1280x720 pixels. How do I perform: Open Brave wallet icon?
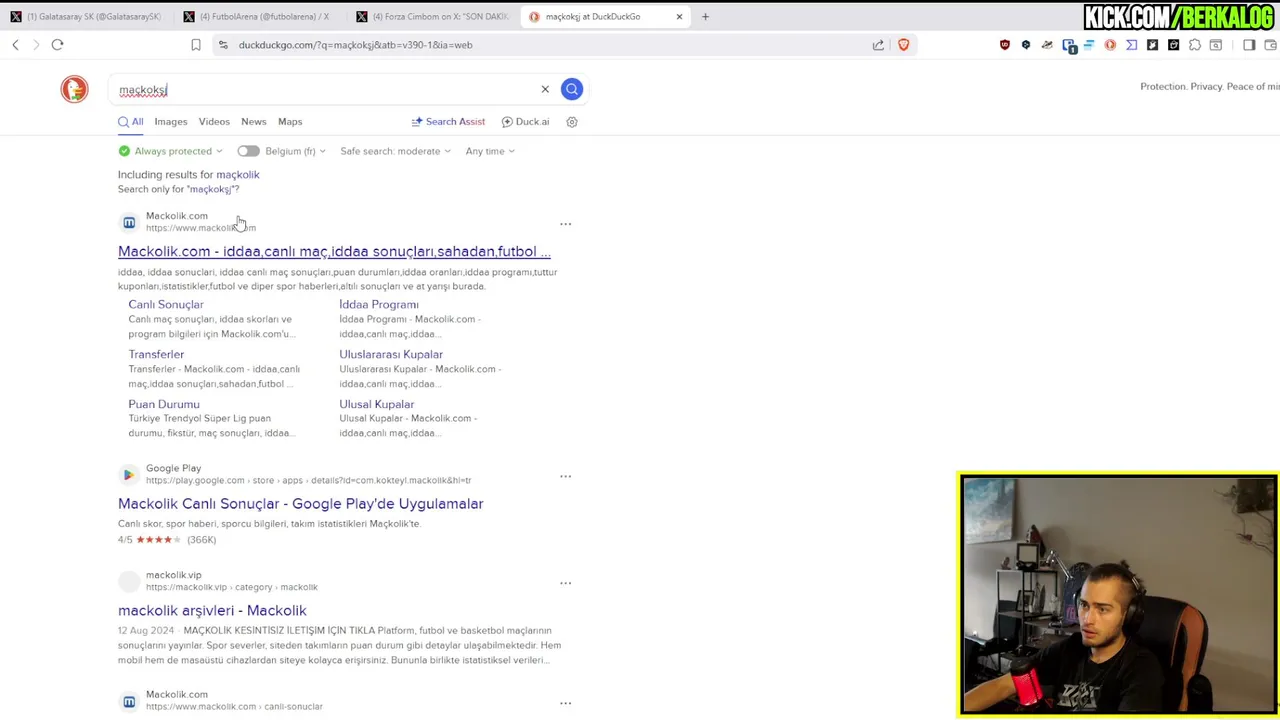(x=1271, y=45)
